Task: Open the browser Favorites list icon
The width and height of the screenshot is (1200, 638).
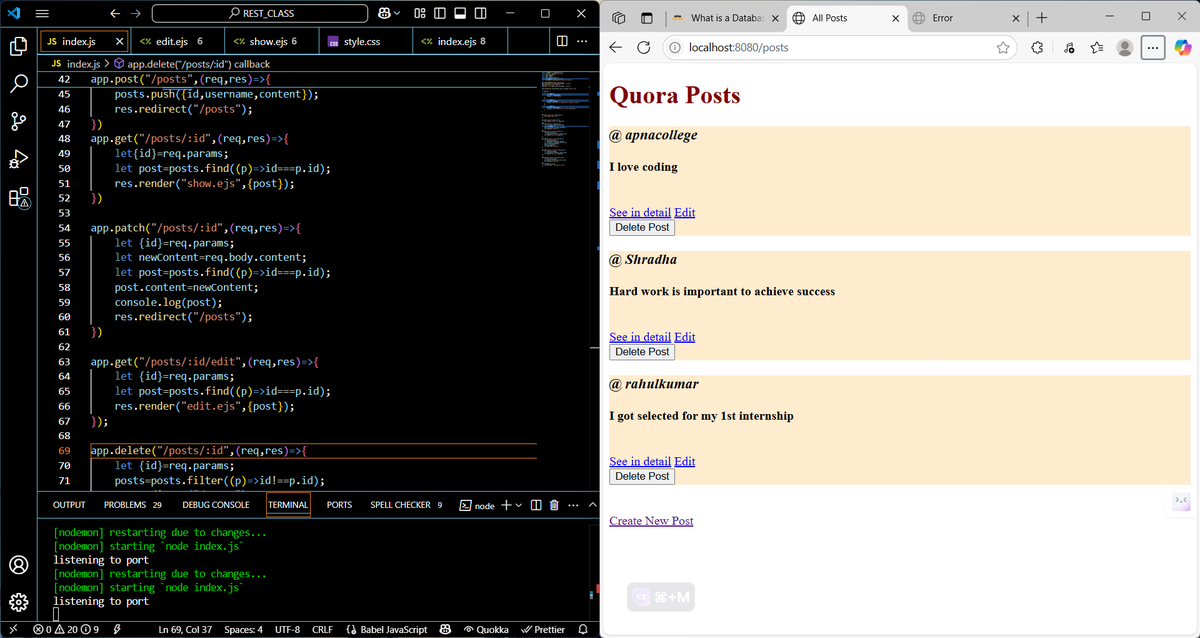Action: pyautogui.click(x=1096, y=48)
